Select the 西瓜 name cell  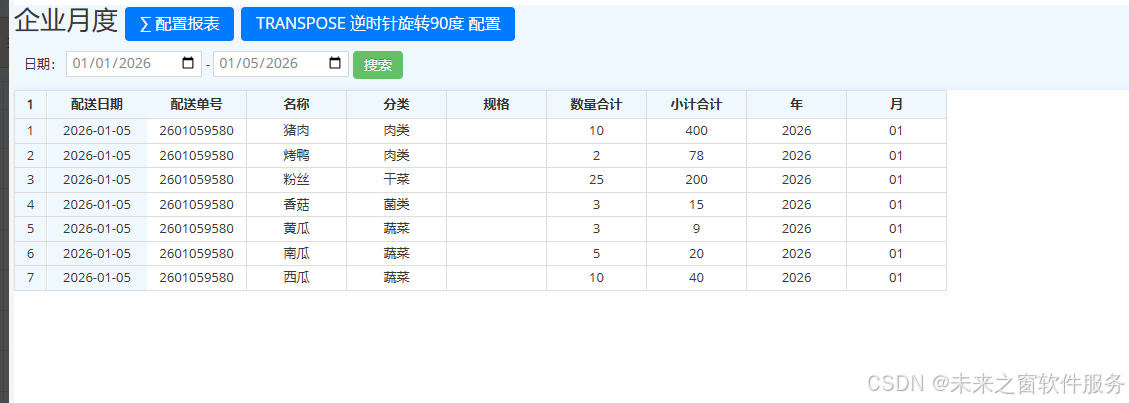[297, 278]
